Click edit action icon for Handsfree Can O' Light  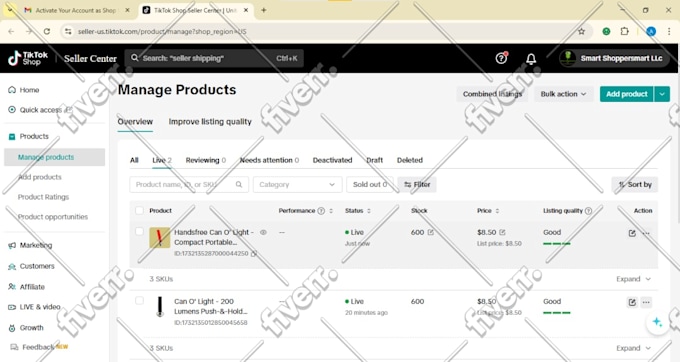pyautogui.click(x=632, y=233)
